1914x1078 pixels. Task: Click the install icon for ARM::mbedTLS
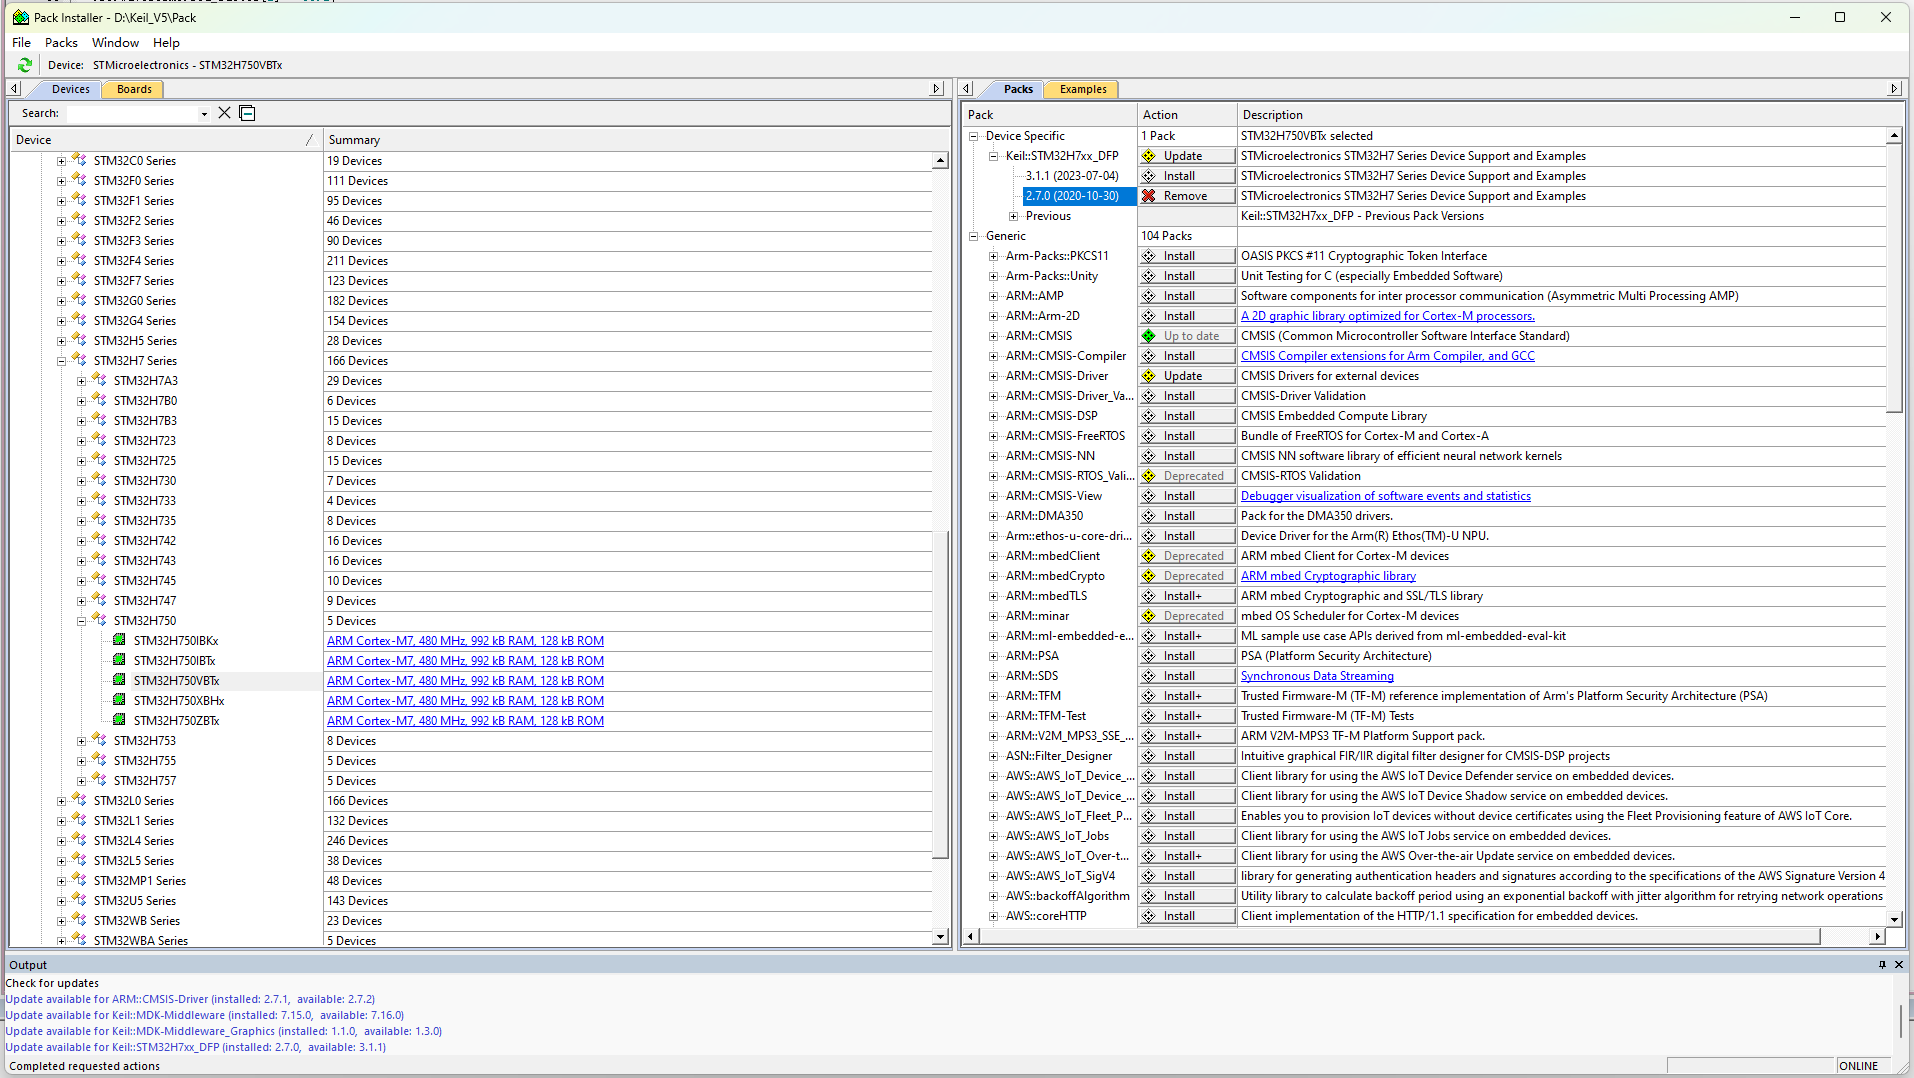[x=1150, y=596]
